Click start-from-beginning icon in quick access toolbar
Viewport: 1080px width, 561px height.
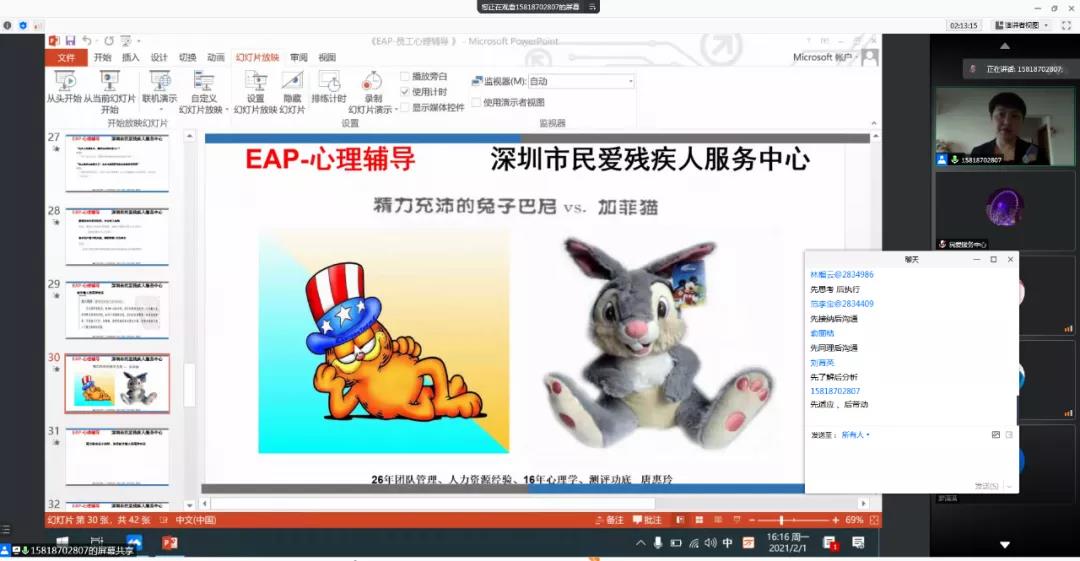(125, 41)
